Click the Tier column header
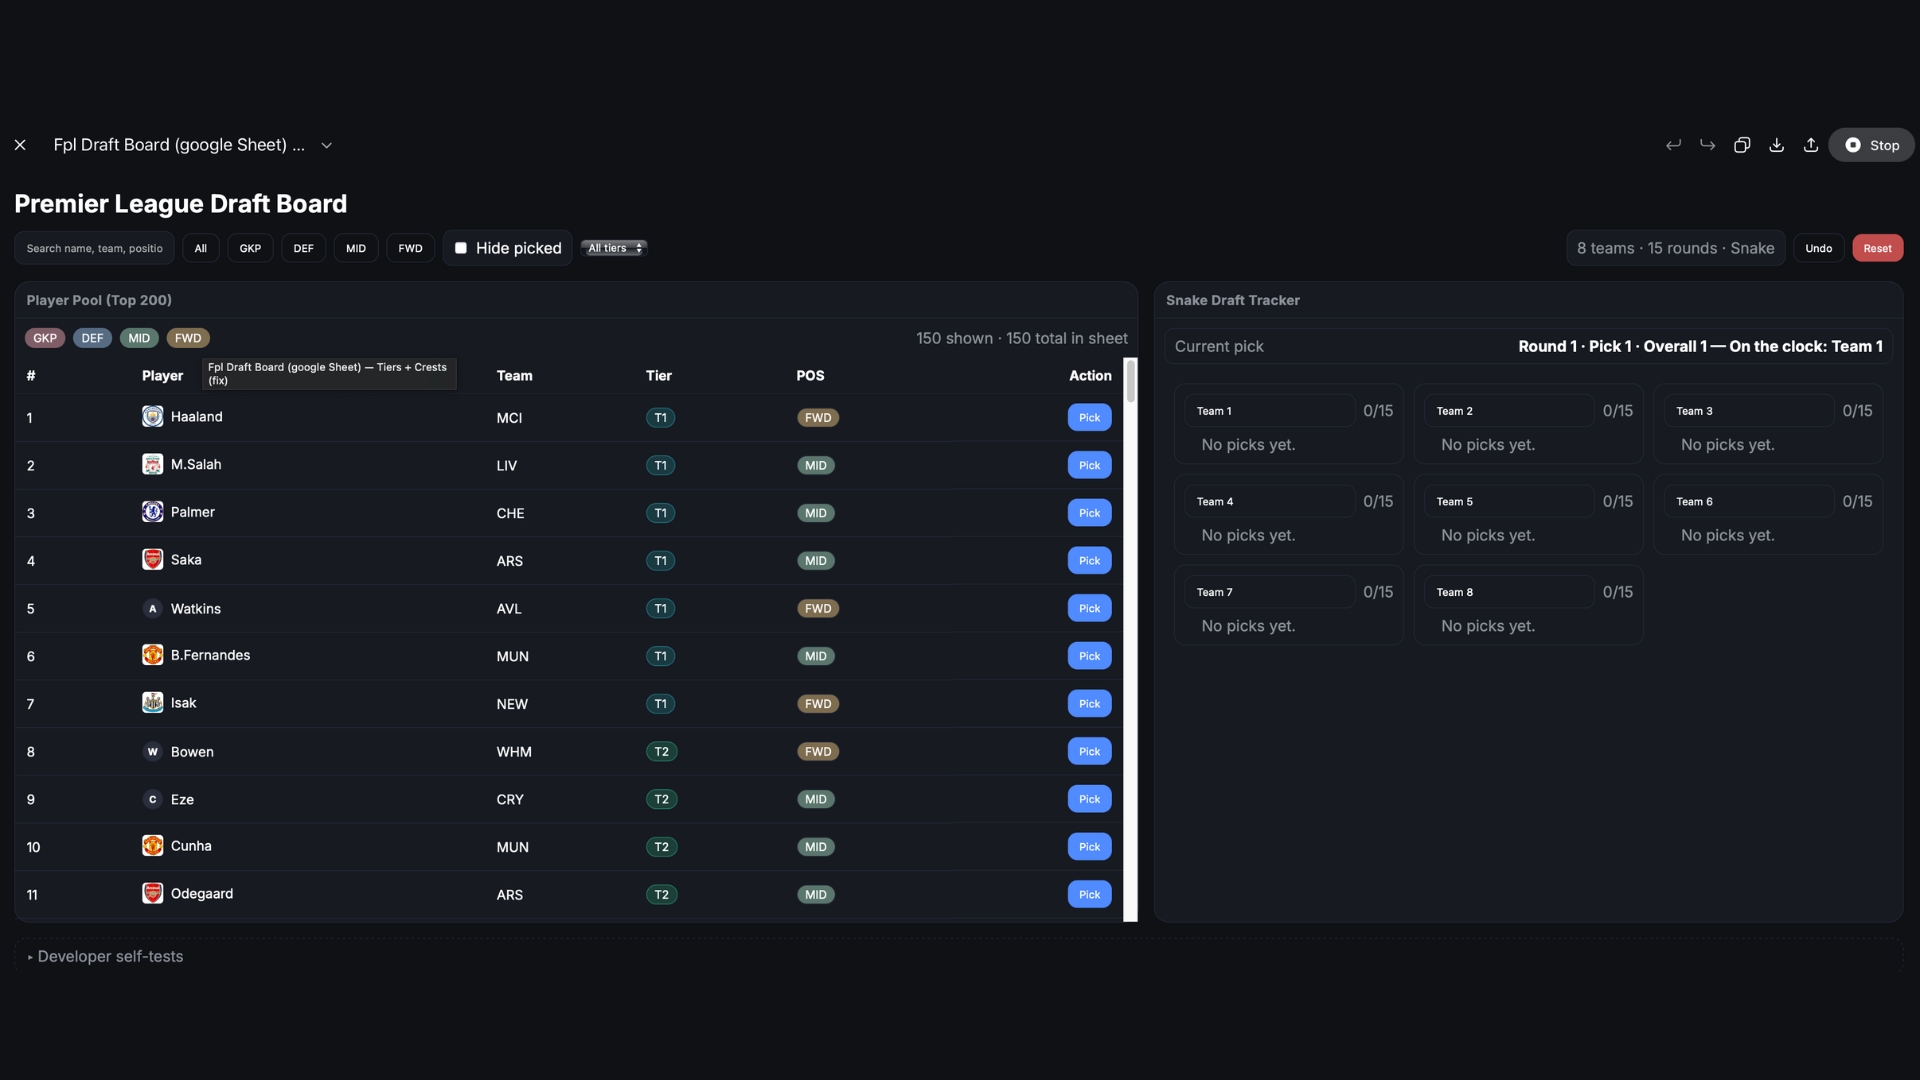Screen dimensions: 1920x1080 [x=658, y=376]
